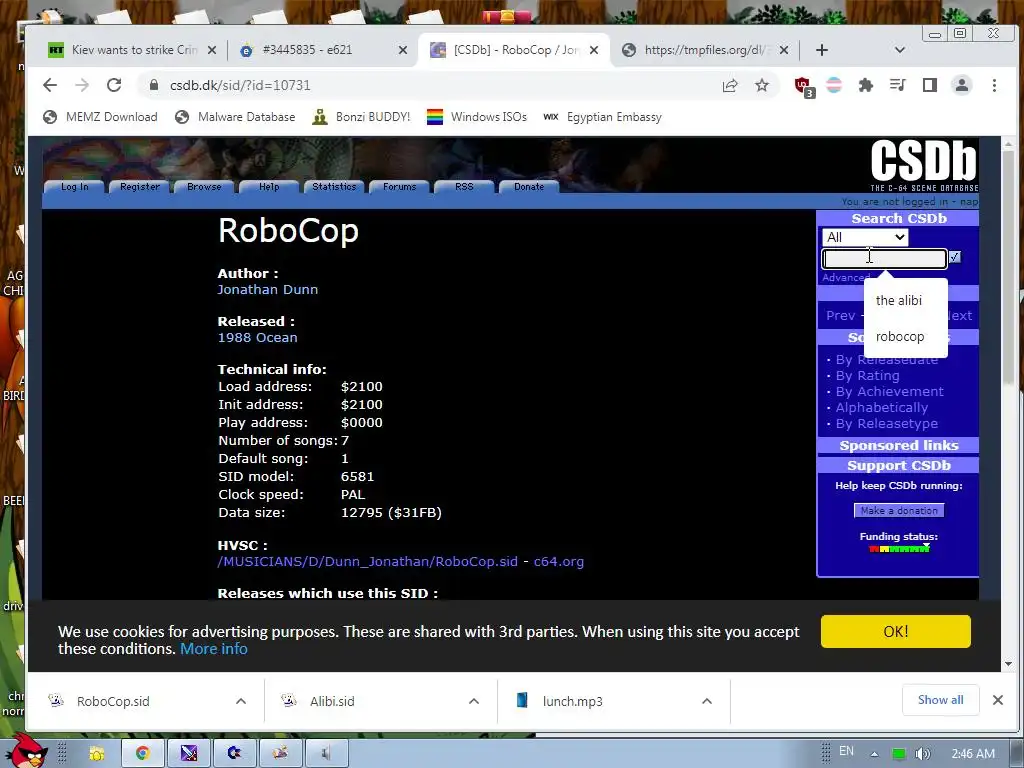Viewport: 1024px width, 768px height.
Task: Close the '#3445835 - e621' tab
Action: point(403,50)
